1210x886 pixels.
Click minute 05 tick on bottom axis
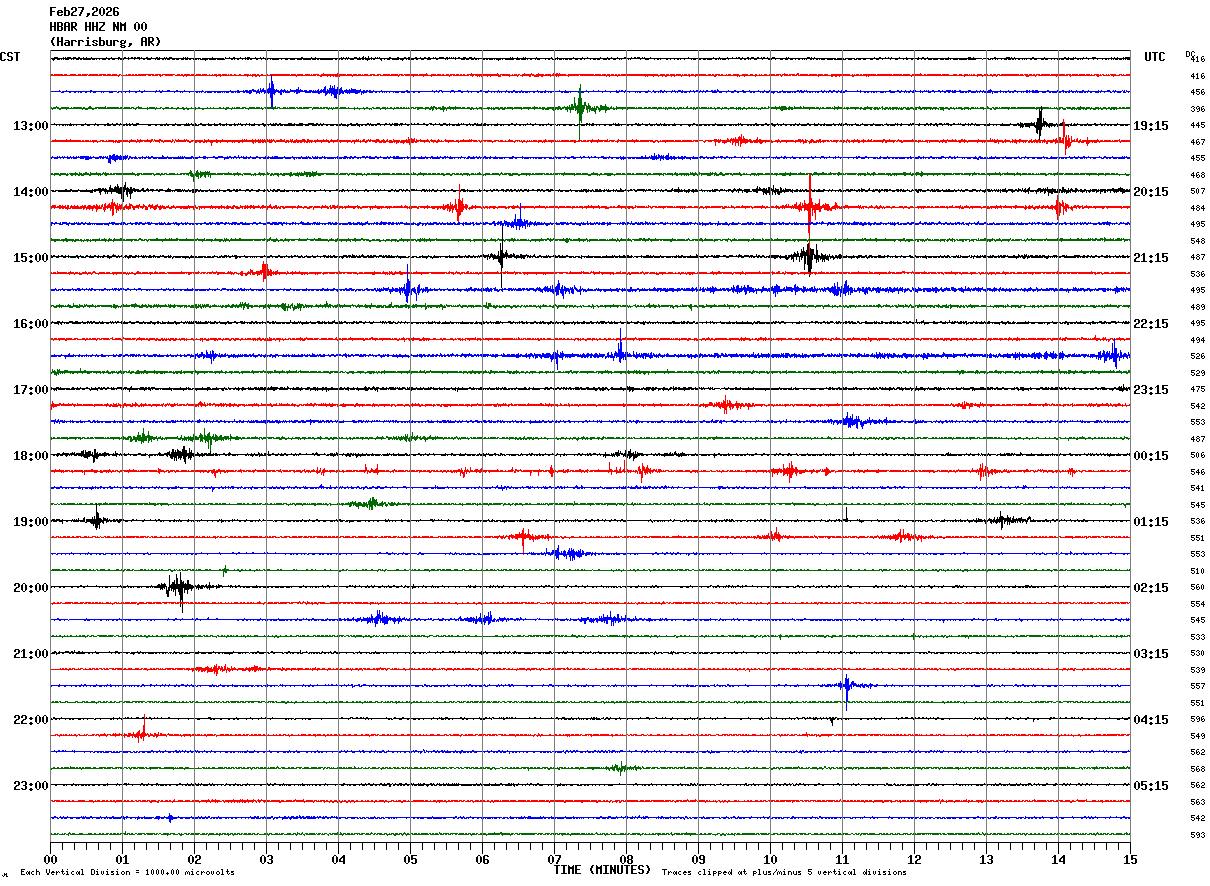click(x=410, y=860)
